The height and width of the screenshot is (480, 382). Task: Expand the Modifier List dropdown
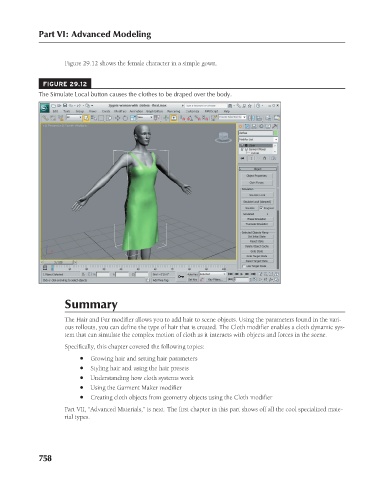coord(258,139)
